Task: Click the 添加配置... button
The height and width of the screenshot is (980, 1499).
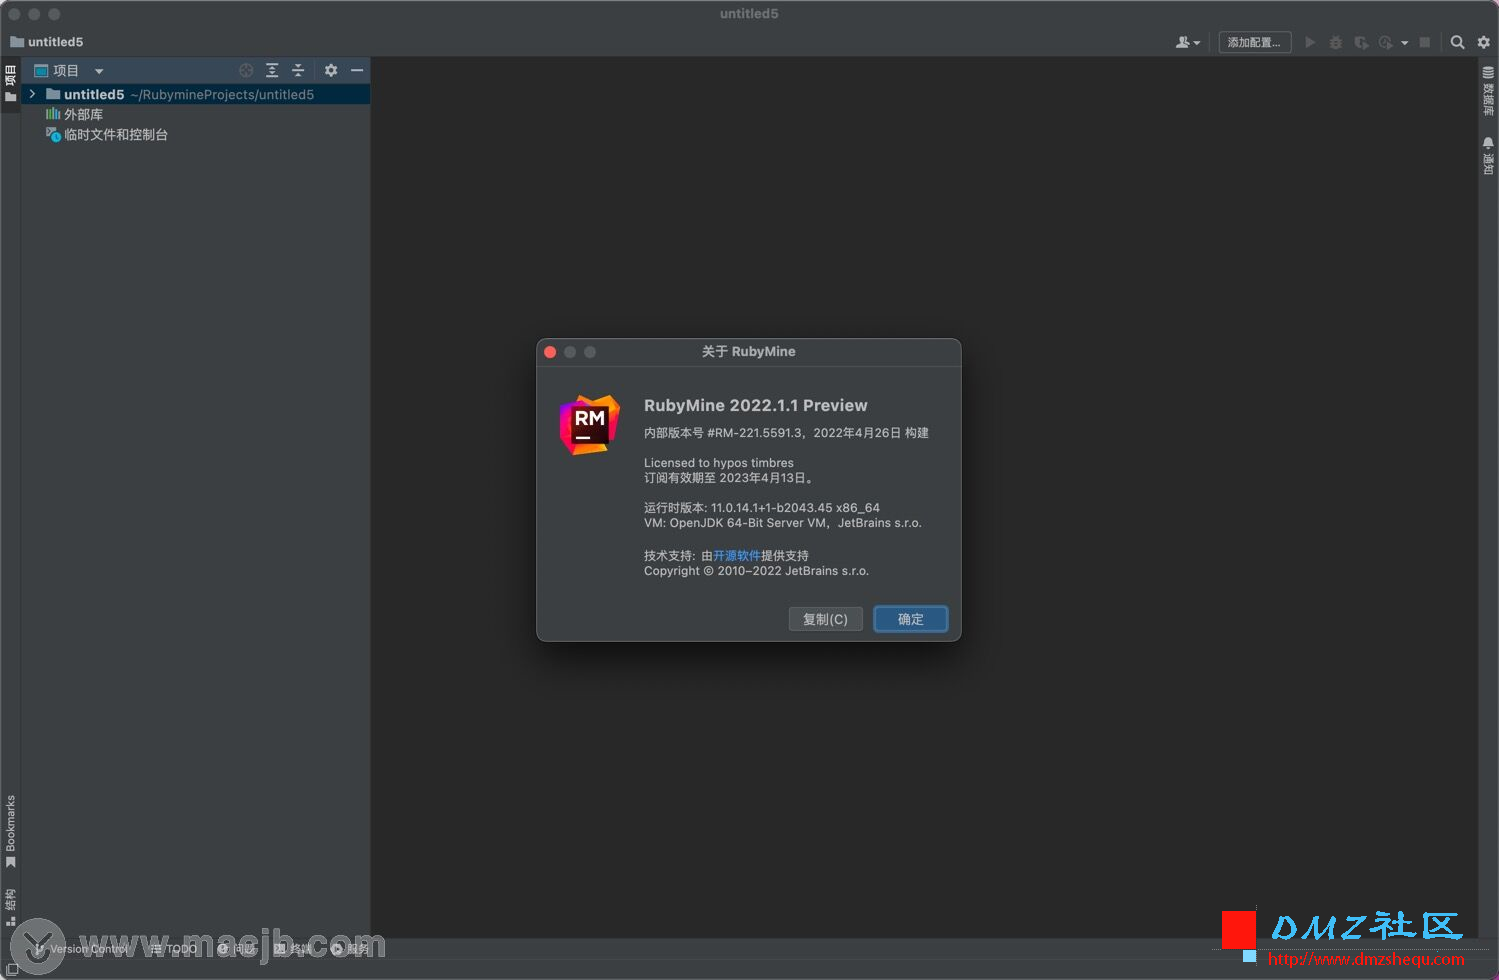Action: point(1254,42)
